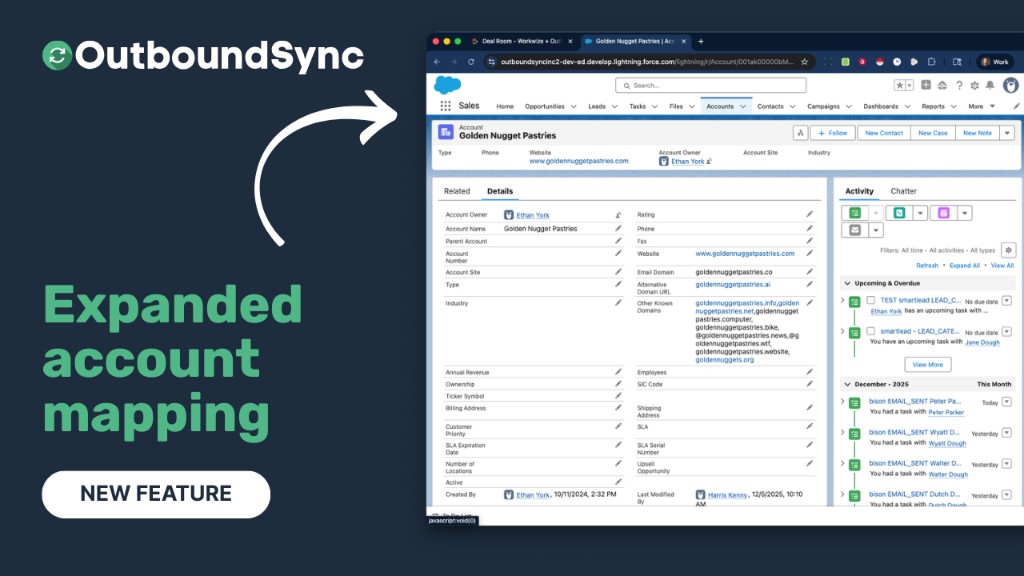1024x576 pixels.
Task: Mark the smartlead LEAD_CATE task checkbox
Action: [871, 330]
